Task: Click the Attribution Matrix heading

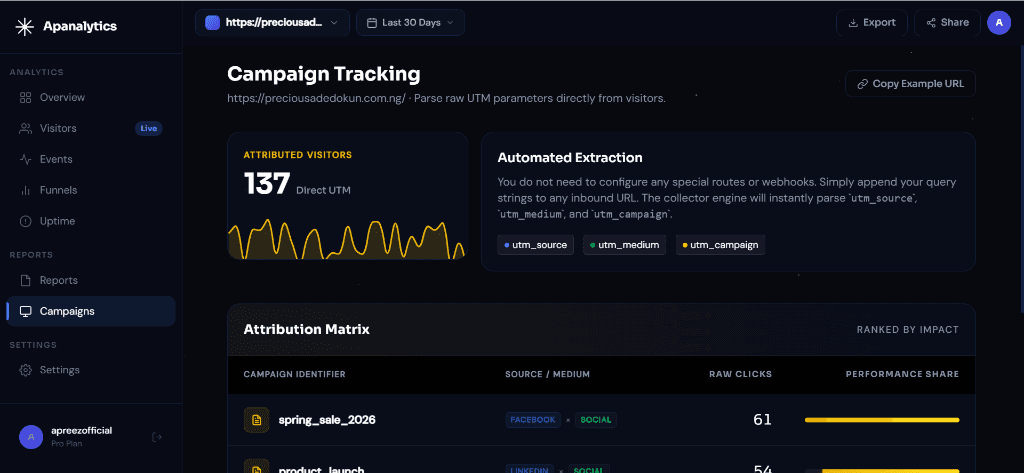Action: (x=306, y=329)
